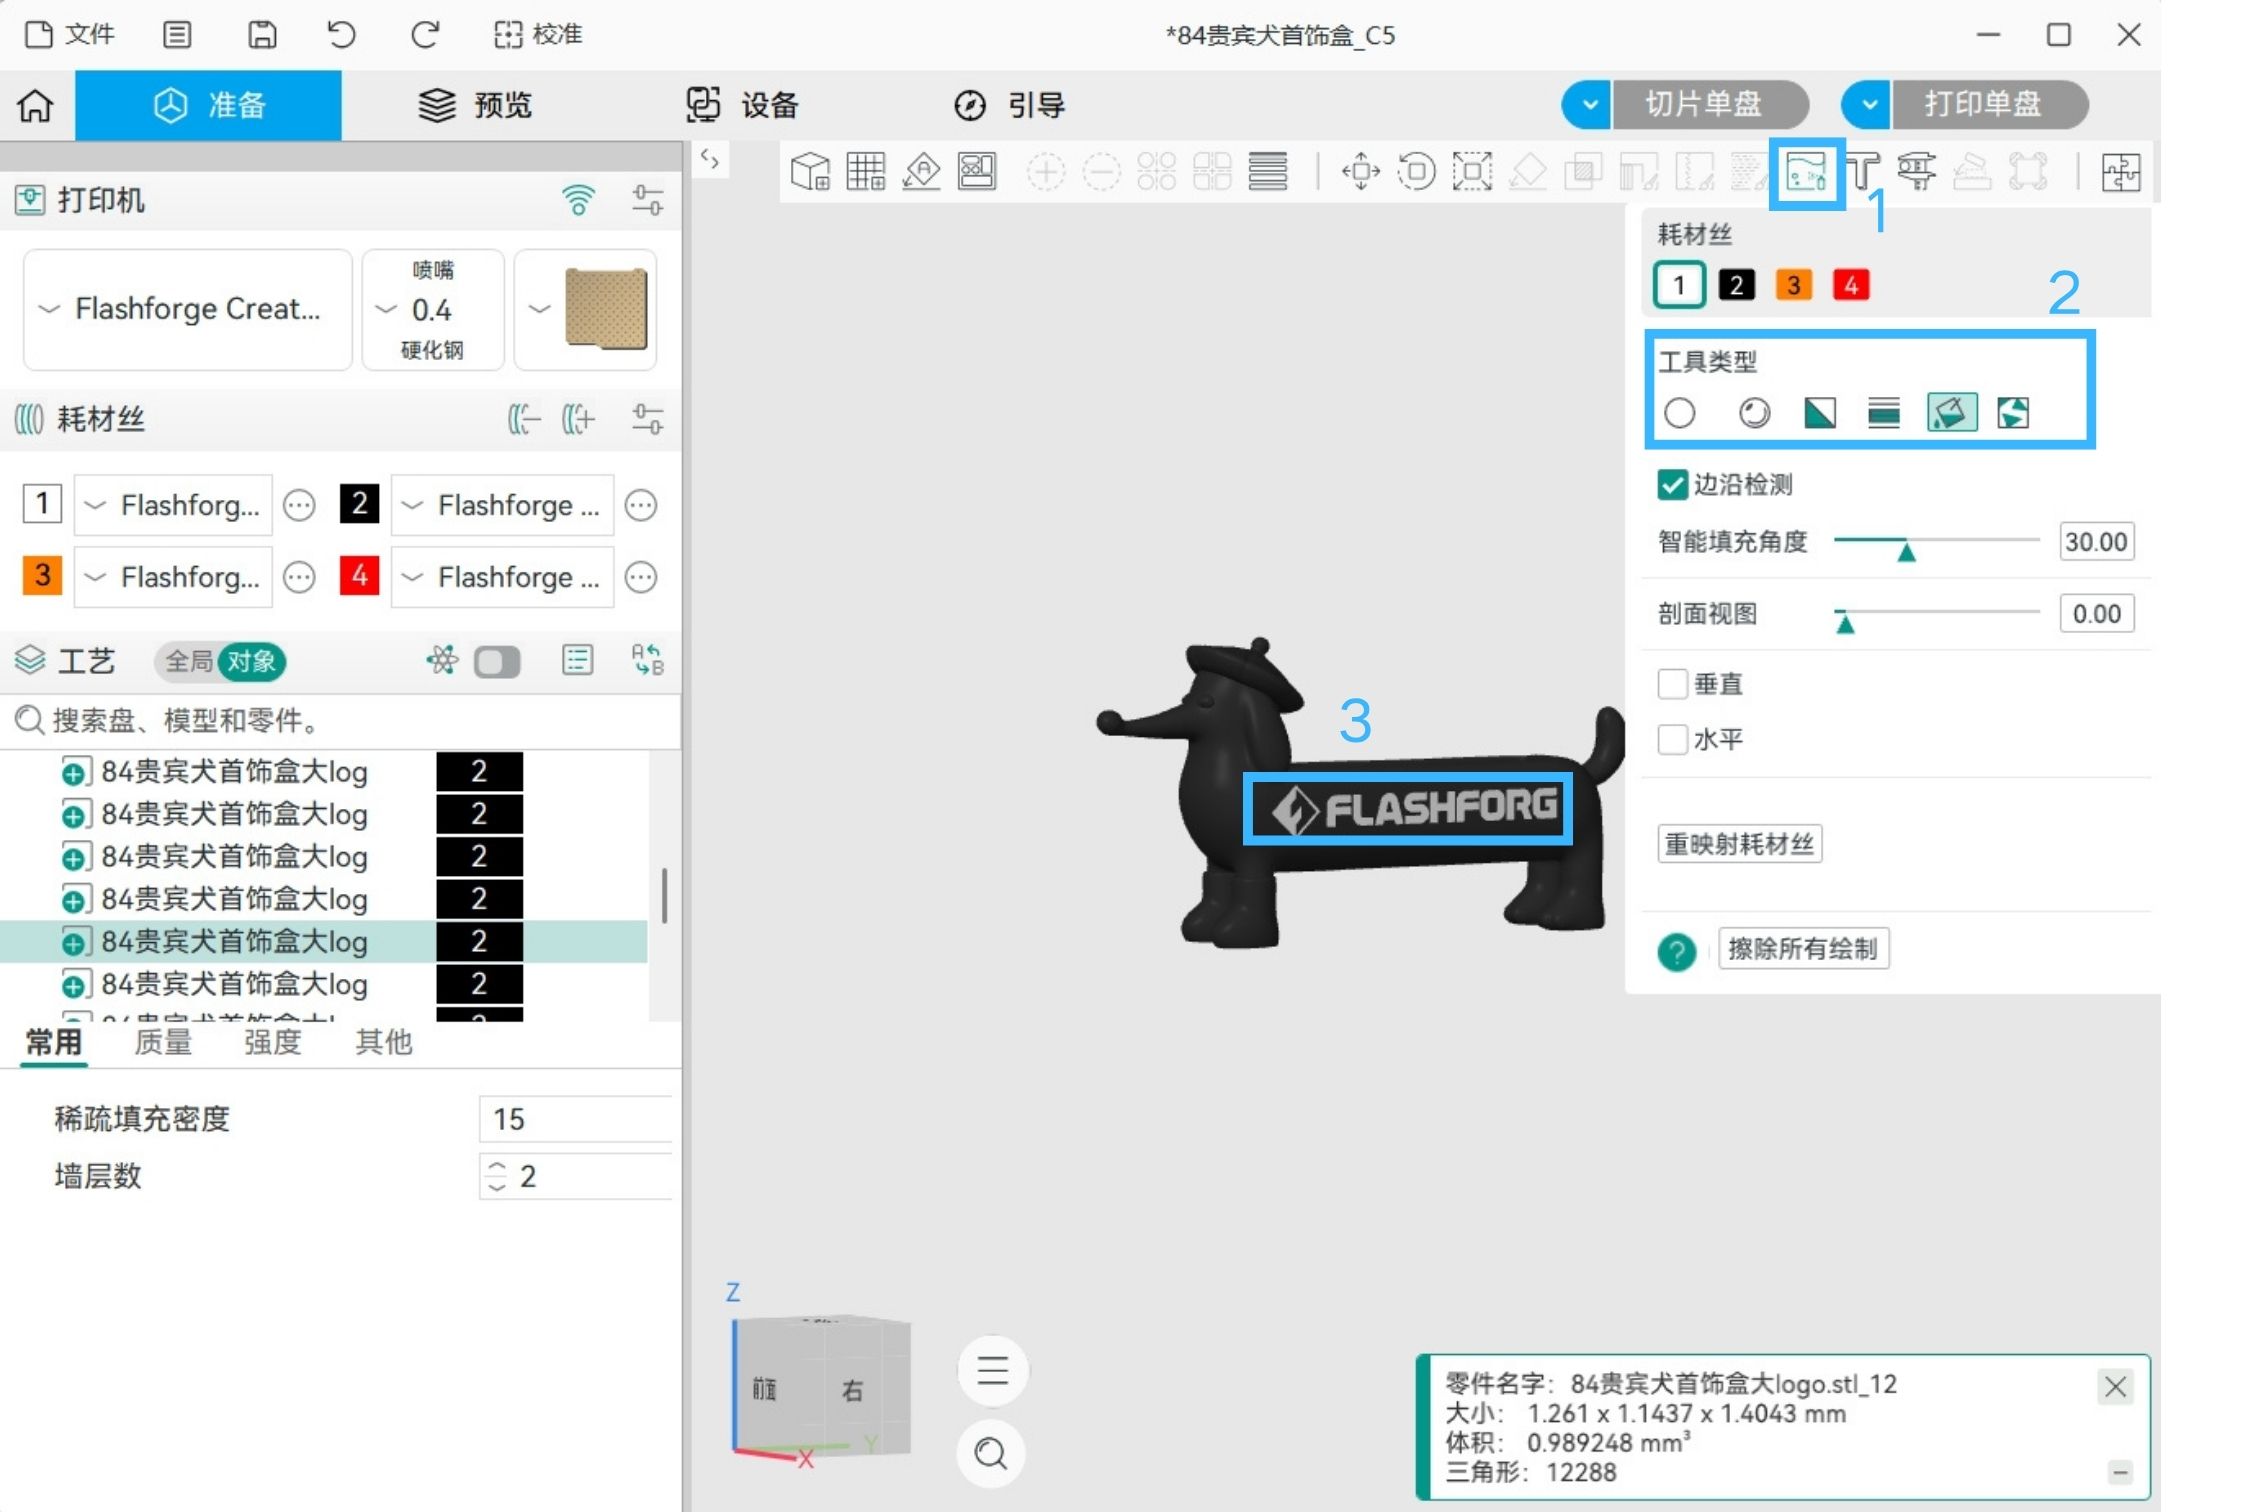Viewport: 2268px width, 1512px height.
Task: Open the build plate type dropdown
Action: coord(585,309)
